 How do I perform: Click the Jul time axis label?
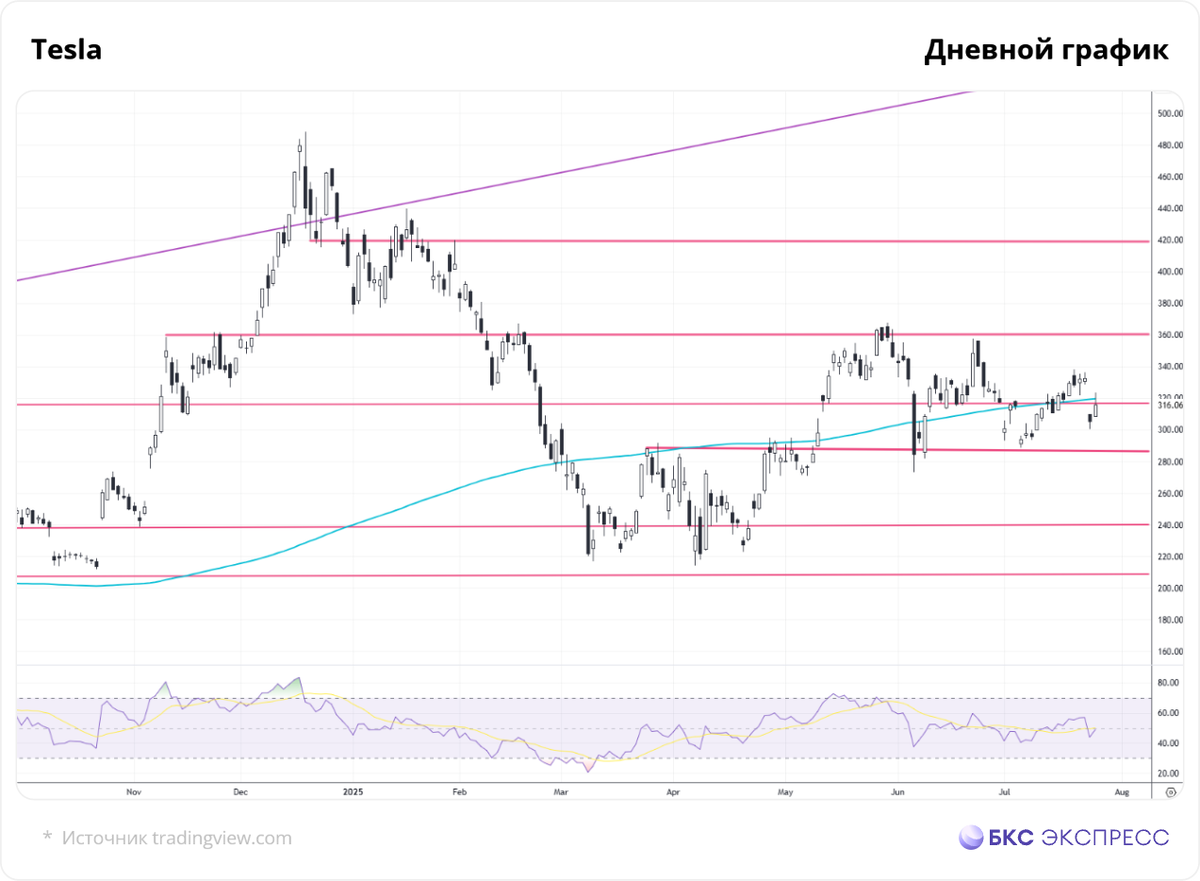pos(1005,792)
